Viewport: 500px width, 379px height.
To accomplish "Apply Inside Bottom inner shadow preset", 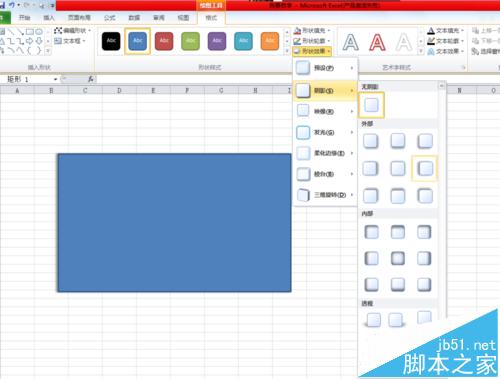I will pyautogui.click(x=398, y=285).
